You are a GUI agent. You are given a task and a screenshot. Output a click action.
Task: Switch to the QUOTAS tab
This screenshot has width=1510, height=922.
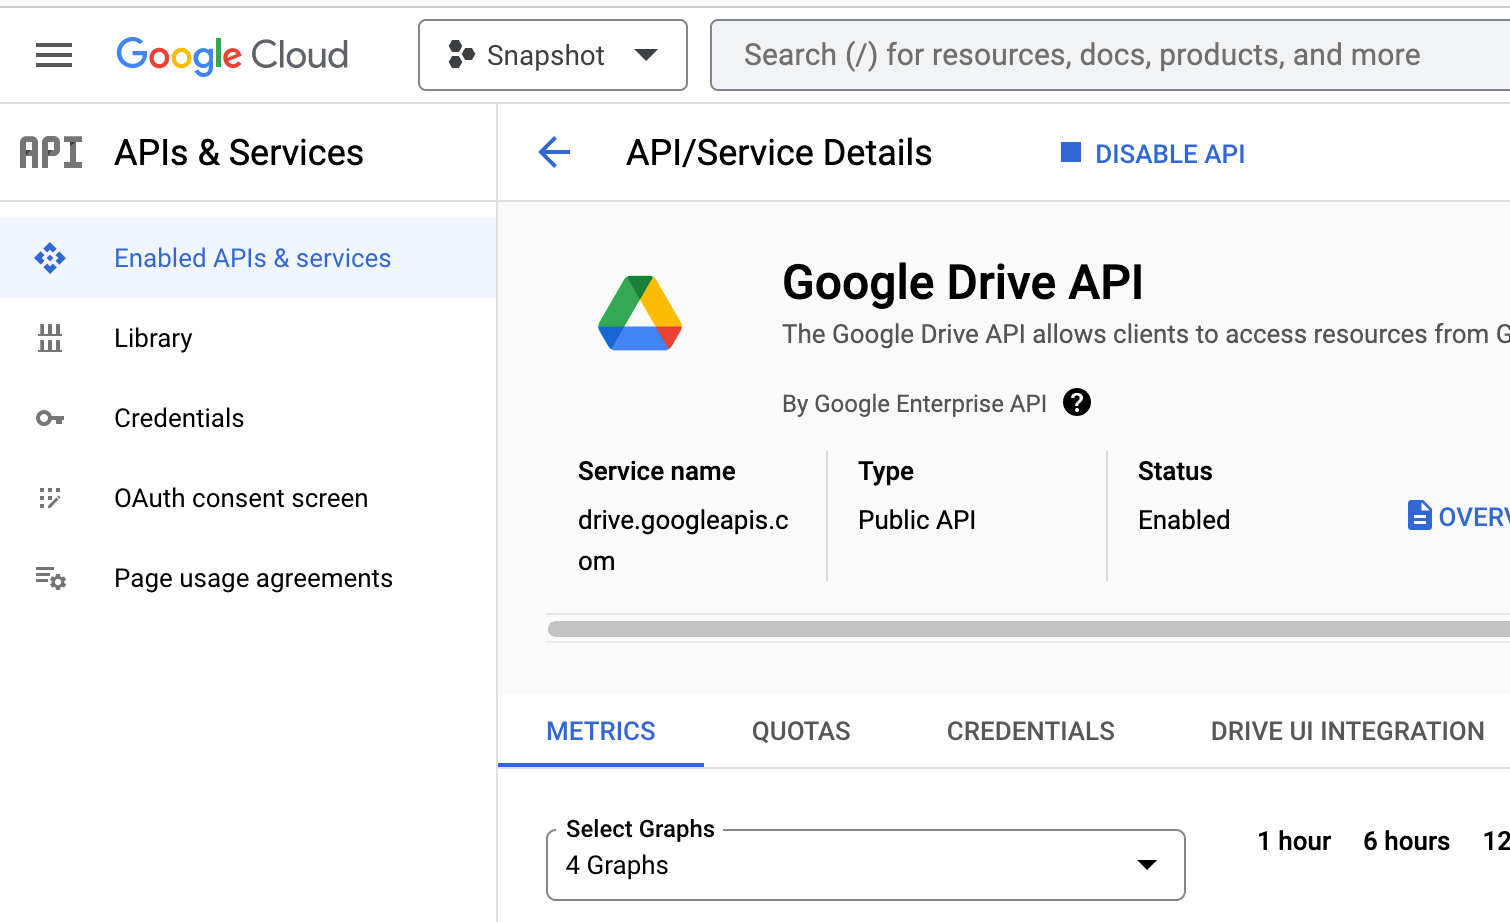(801, 731)
